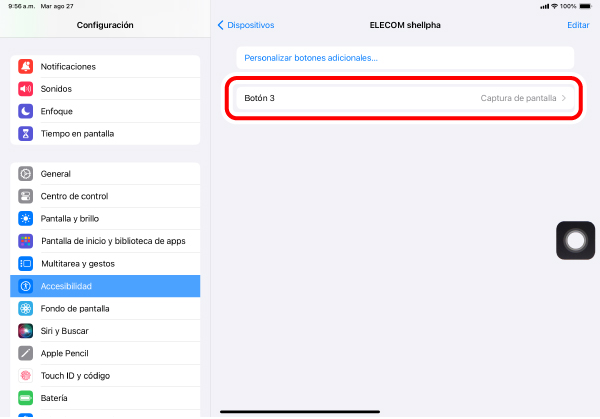Open Siri y Buscar settings

pyautogui.click(x=105, y=331)
